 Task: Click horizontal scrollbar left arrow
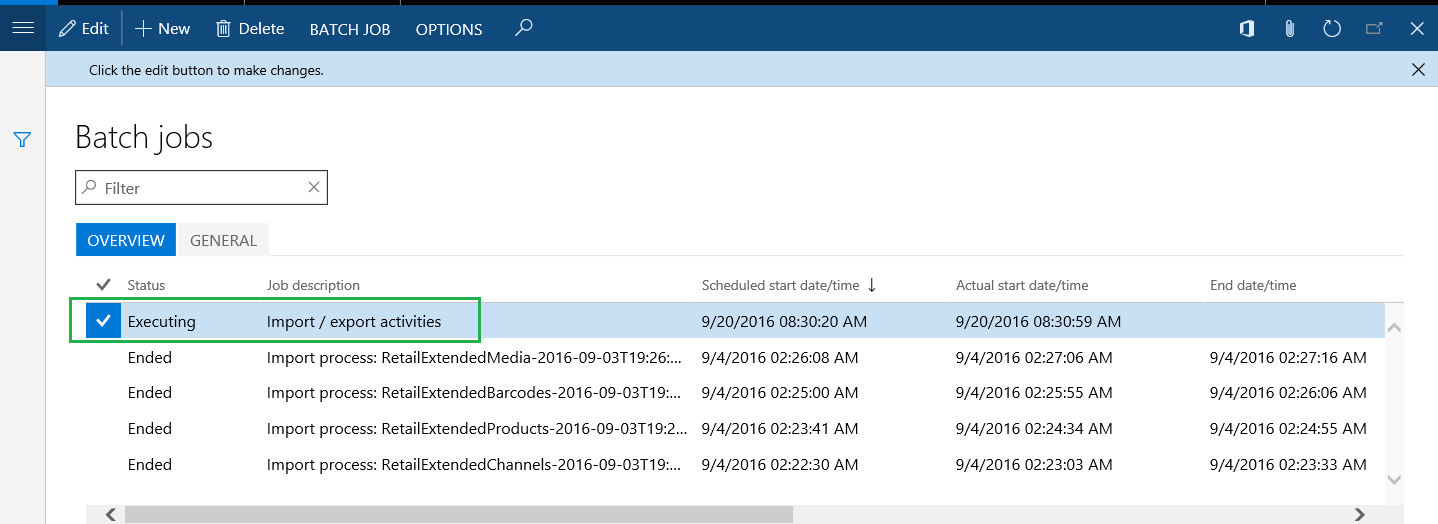click(x=110, y=514)
